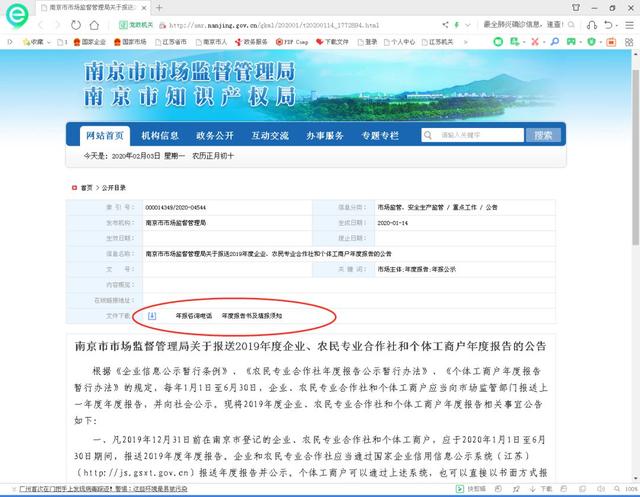Screen dimensions: 640x497
Task: Open a new browser tab
Action: [159, 8]
